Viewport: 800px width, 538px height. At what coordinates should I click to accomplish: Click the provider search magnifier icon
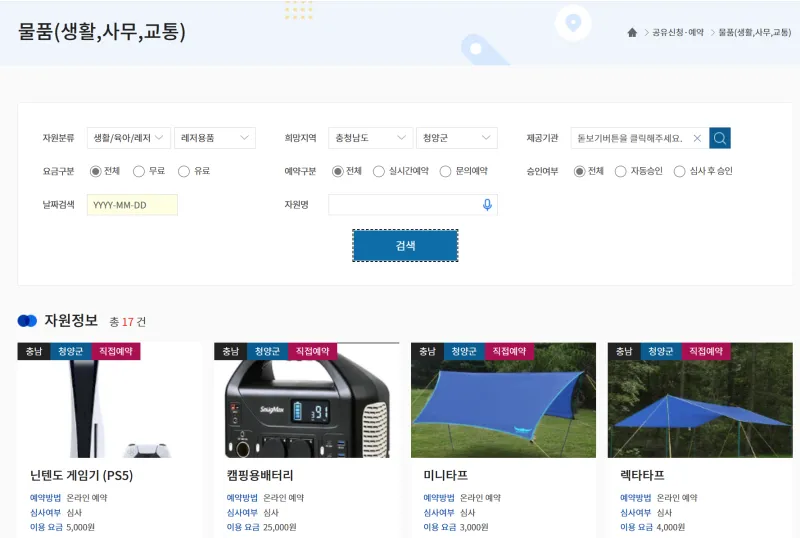pos(720,138)
